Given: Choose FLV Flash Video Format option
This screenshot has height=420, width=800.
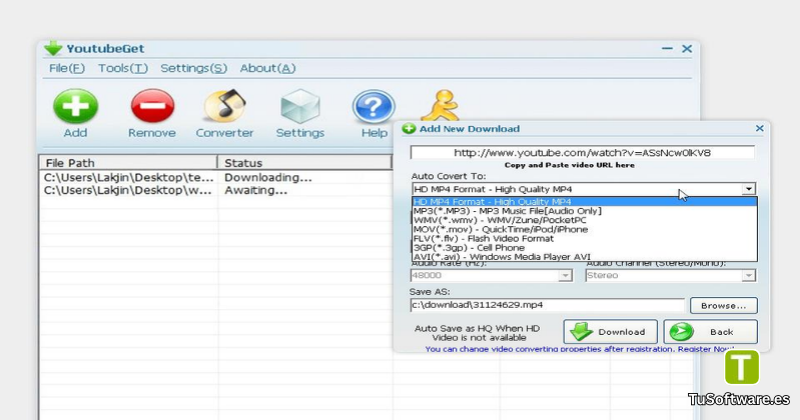Looking at the screenshot, I should (x=585, y=238).
